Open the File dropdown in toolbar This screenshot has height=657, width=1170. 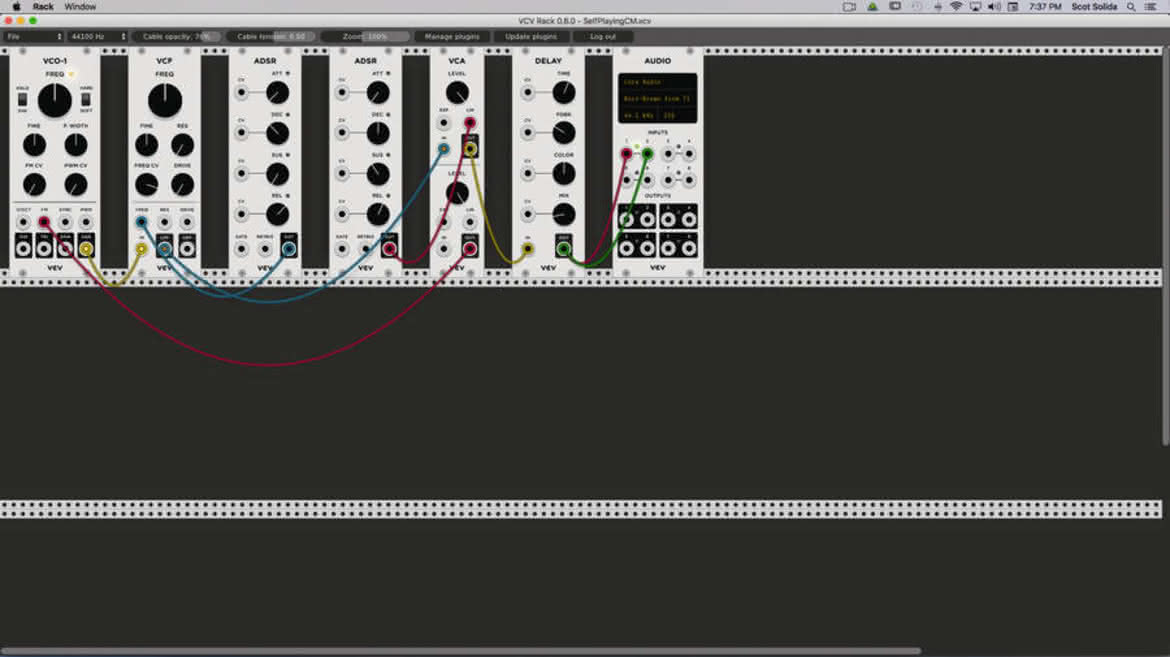pyautogui.click(x=34, y=36)
